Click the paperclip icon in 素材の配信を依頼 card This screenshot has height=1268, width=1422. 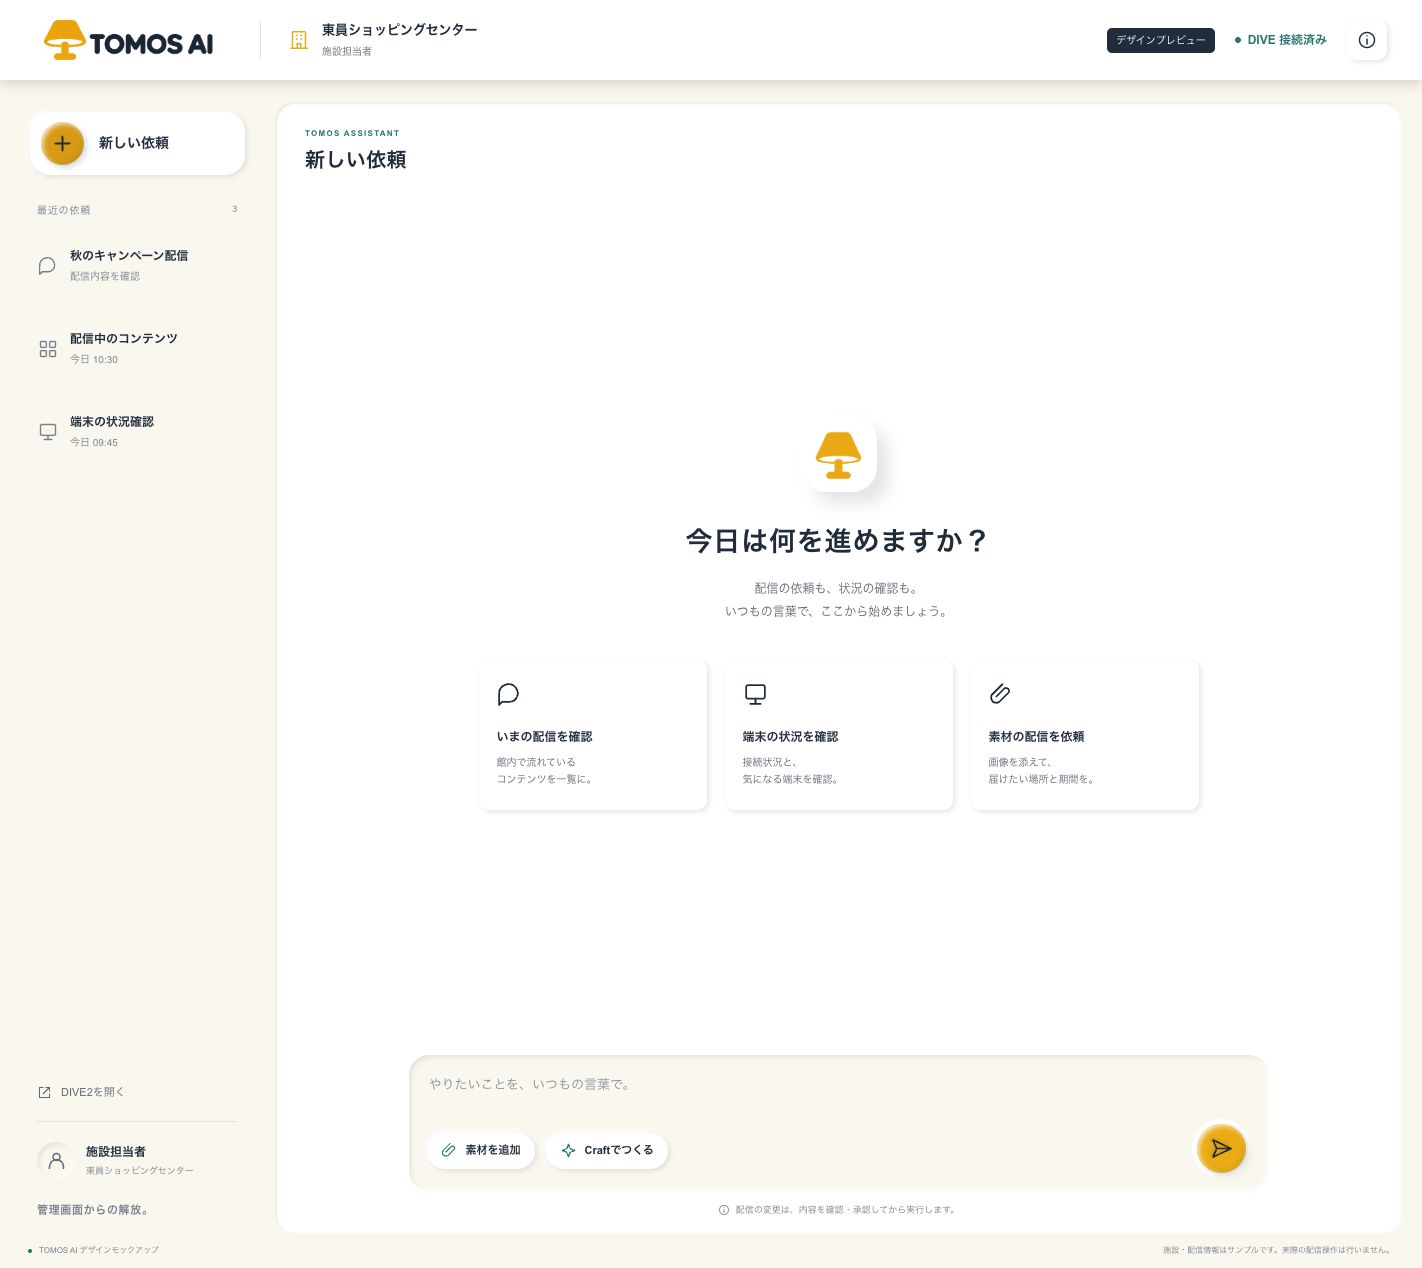[1000, 694]
